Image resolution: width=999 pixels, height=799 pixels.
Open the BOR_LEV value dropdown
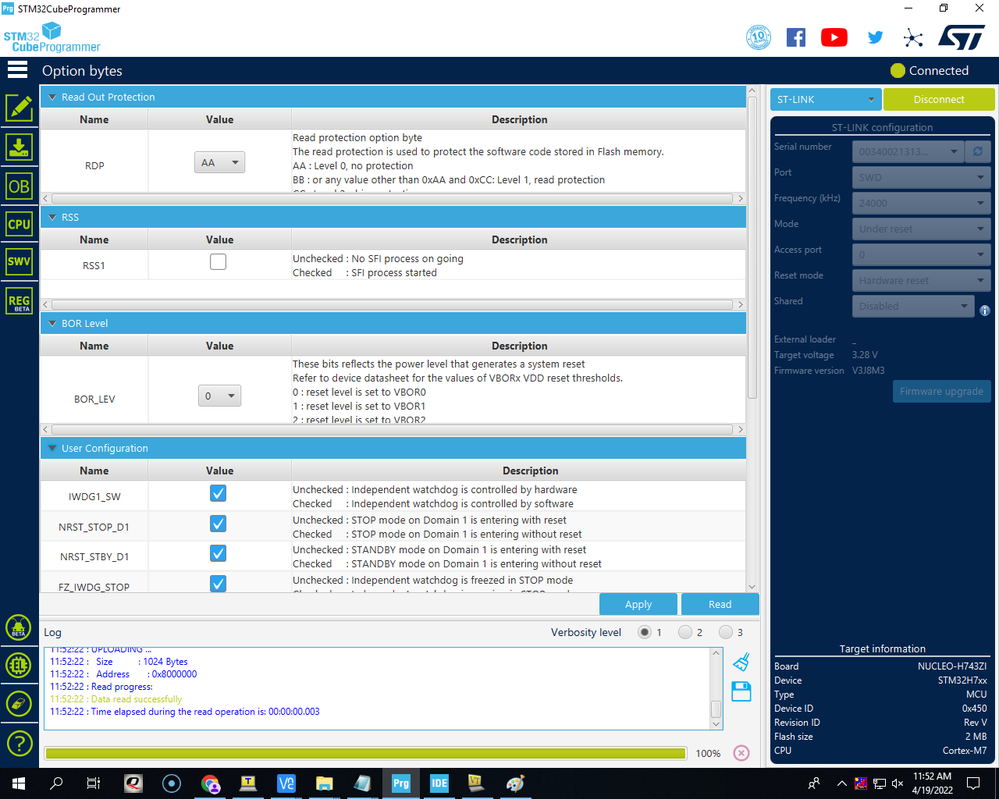219,396
